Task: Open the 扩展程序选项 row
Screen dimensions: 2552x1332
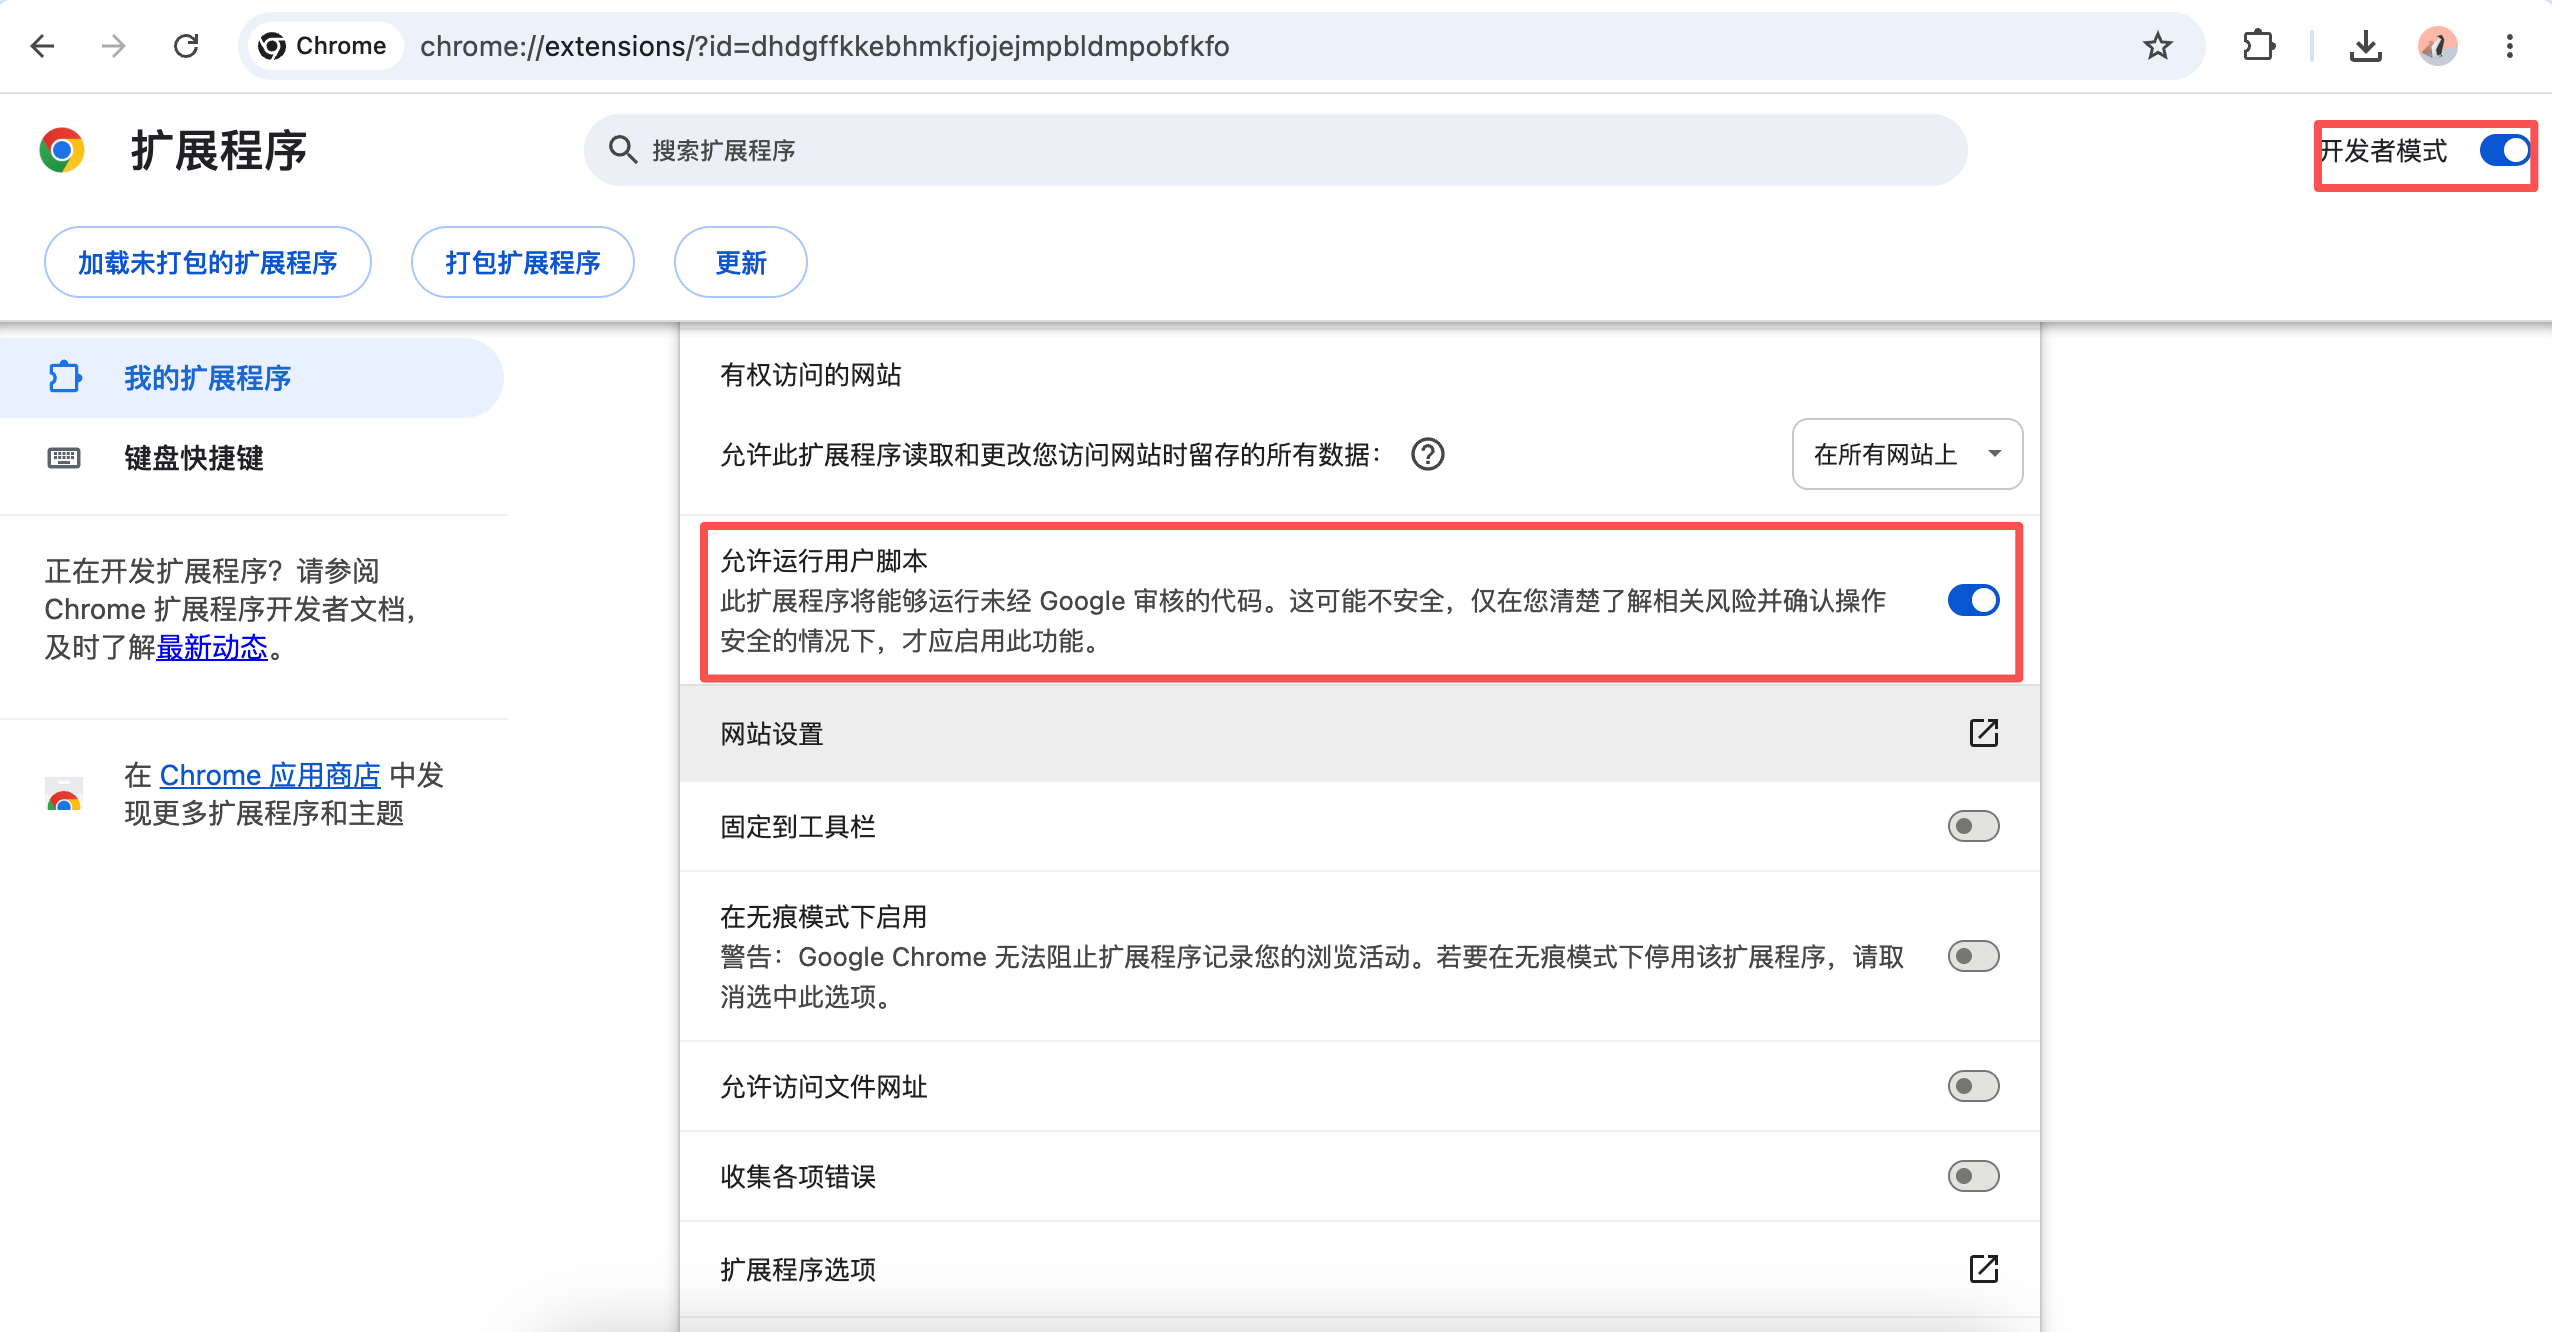Action: [x=1360, y=1269]
